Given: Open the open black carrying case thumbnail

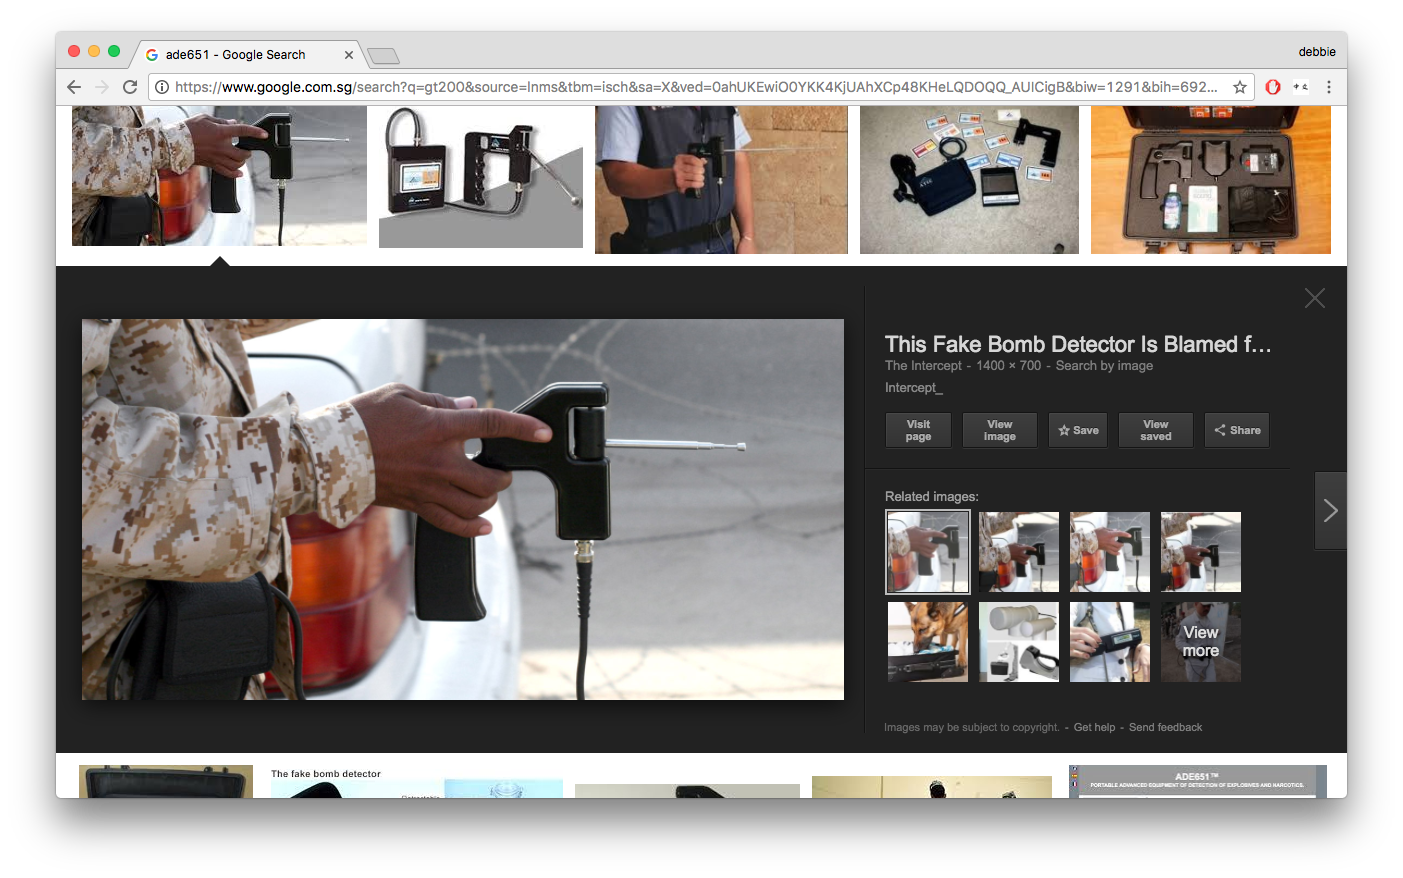Looking at the screenshot, I should tap(1211, 180).
